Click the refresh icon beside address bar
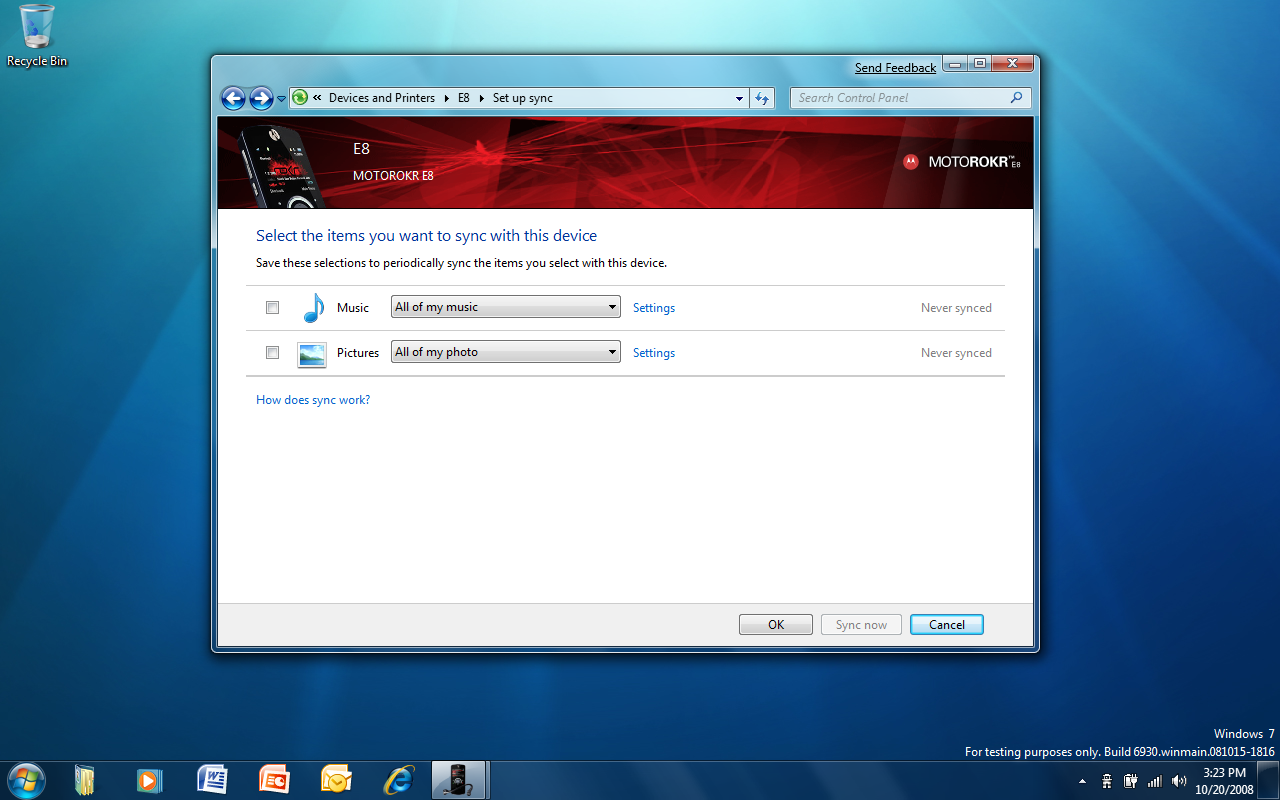 click(x=762, y=98)
